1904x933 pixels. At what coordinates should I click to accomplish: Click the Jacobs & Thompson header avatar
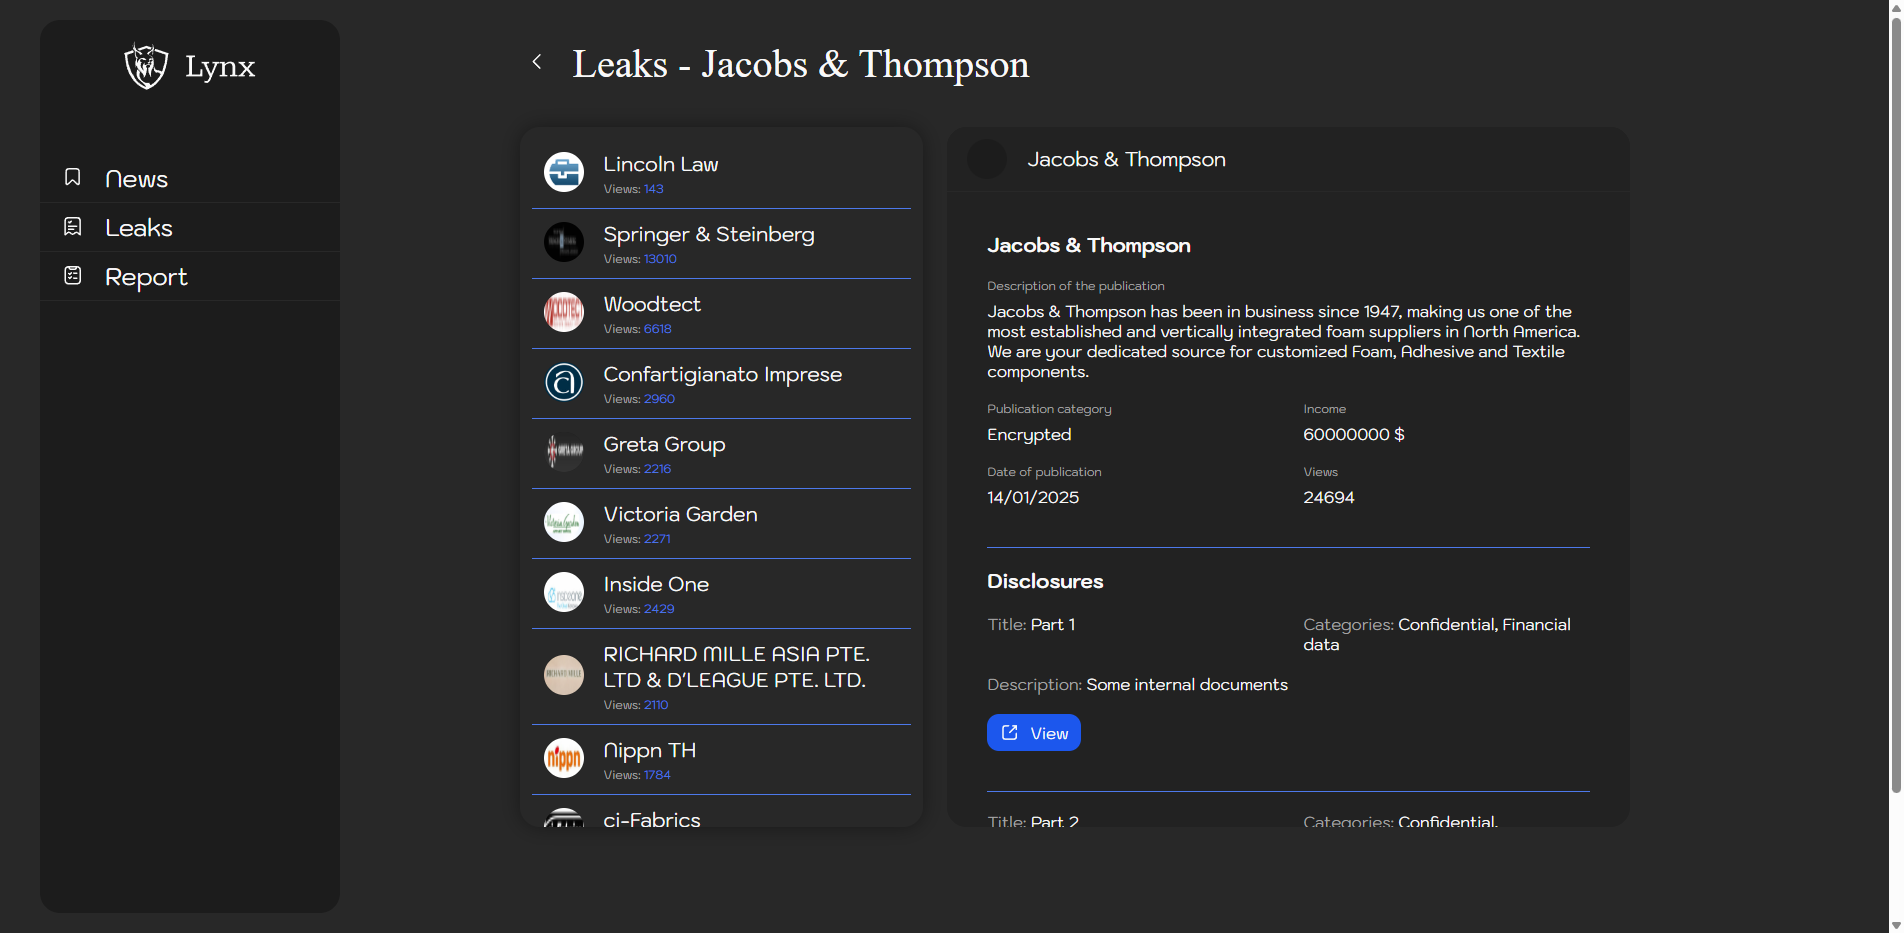click(x=987, y=160)
